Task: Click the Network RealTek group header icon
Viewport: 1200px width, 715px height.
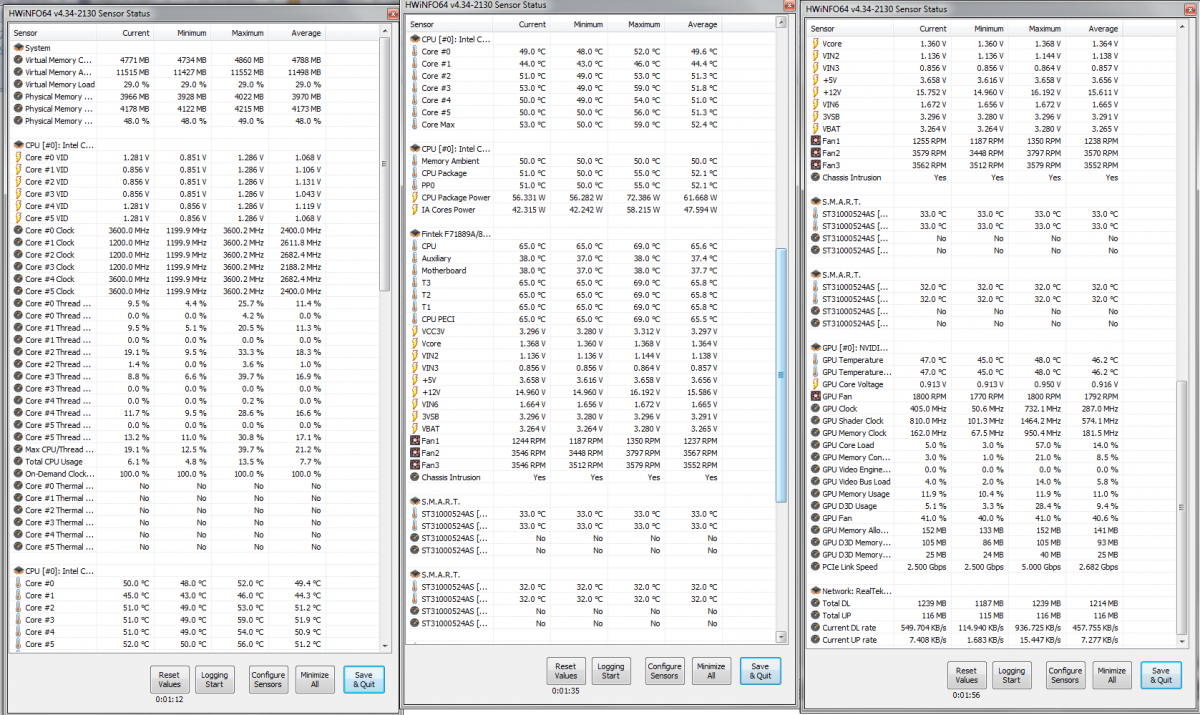Action: [x=815, y=591]
